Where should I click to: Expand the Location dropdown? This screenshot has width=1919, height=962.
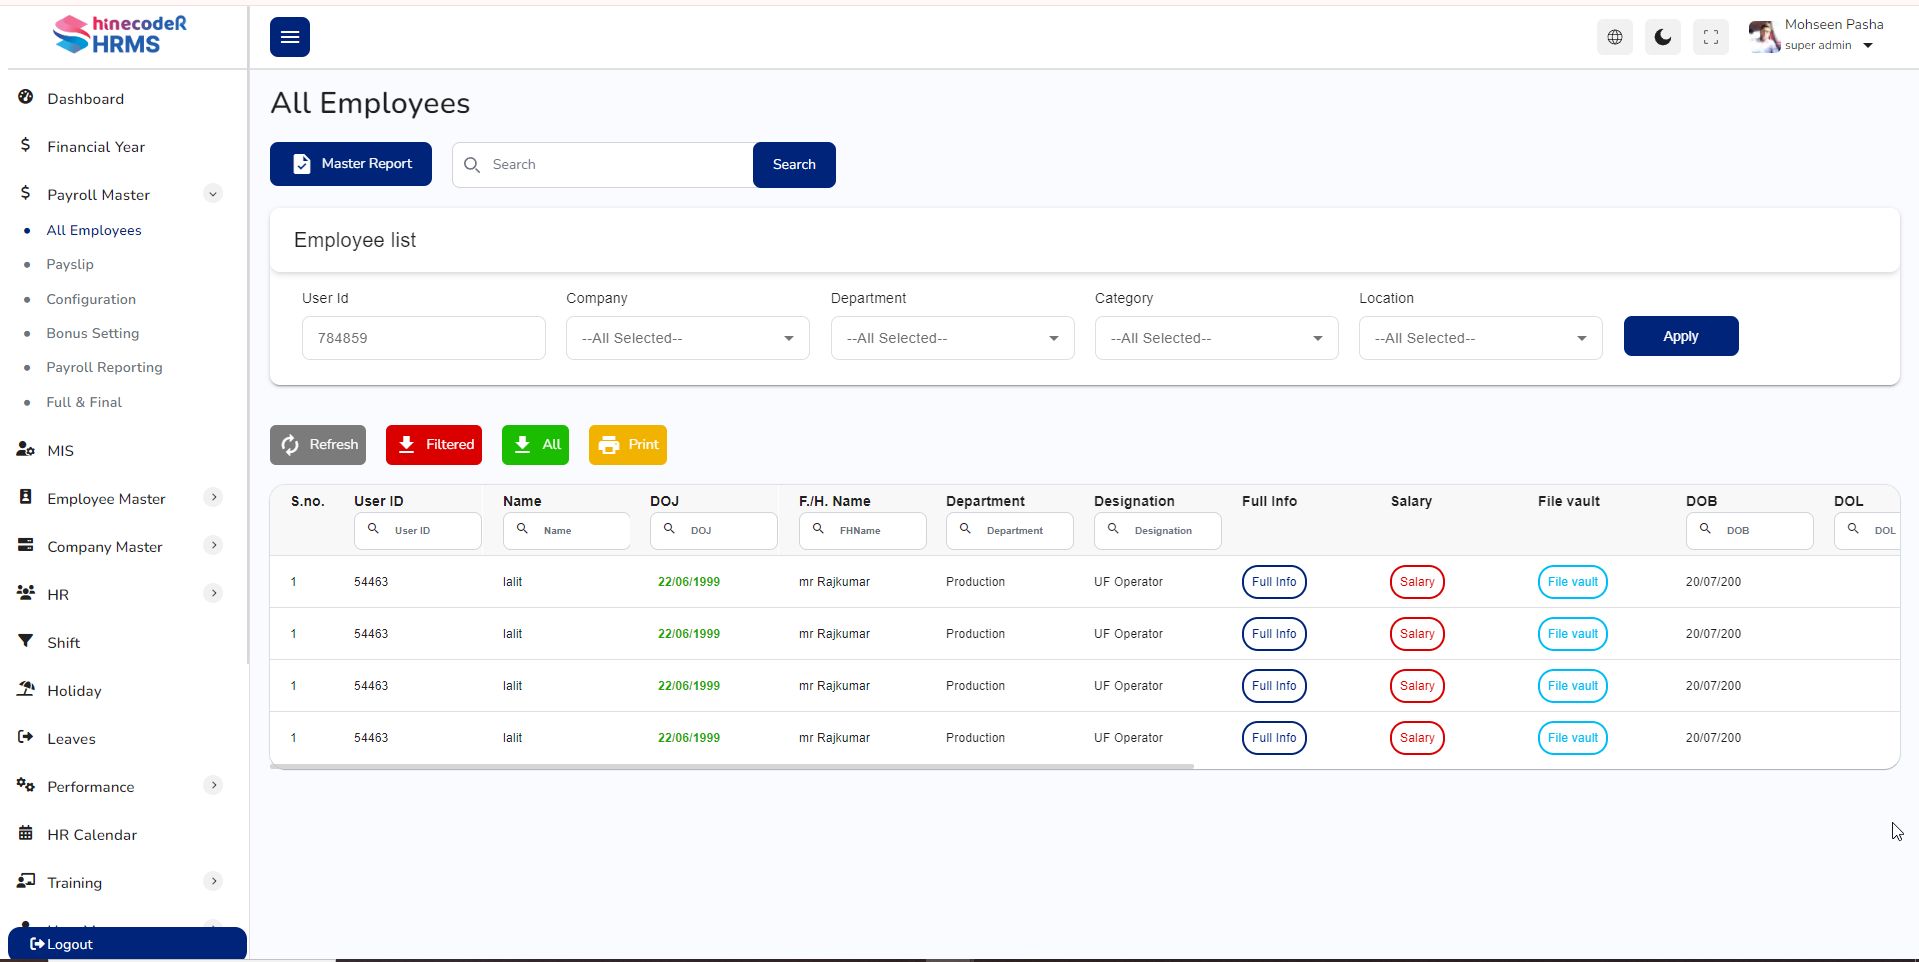(x=1479, y=338)
